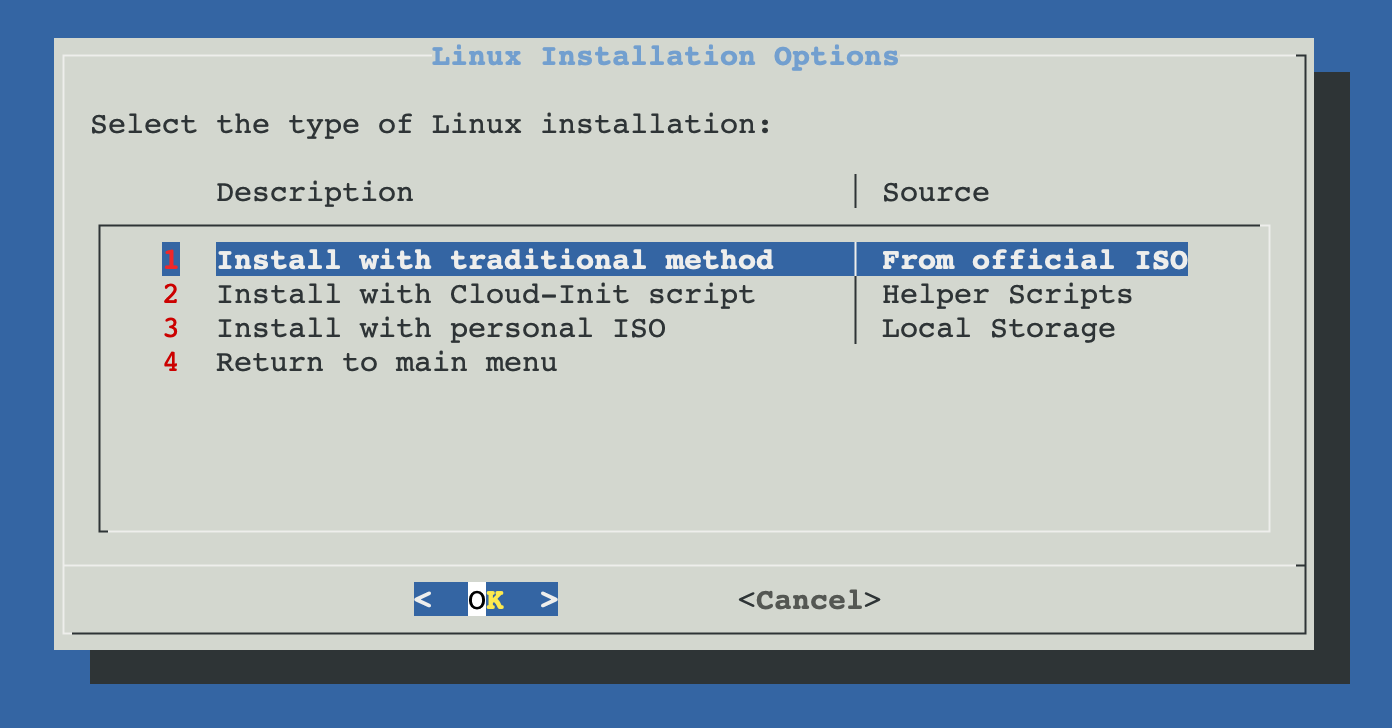Click the 'Source' column header
The width and height of the screenshot is (1392, 728).
pos(935,192)
